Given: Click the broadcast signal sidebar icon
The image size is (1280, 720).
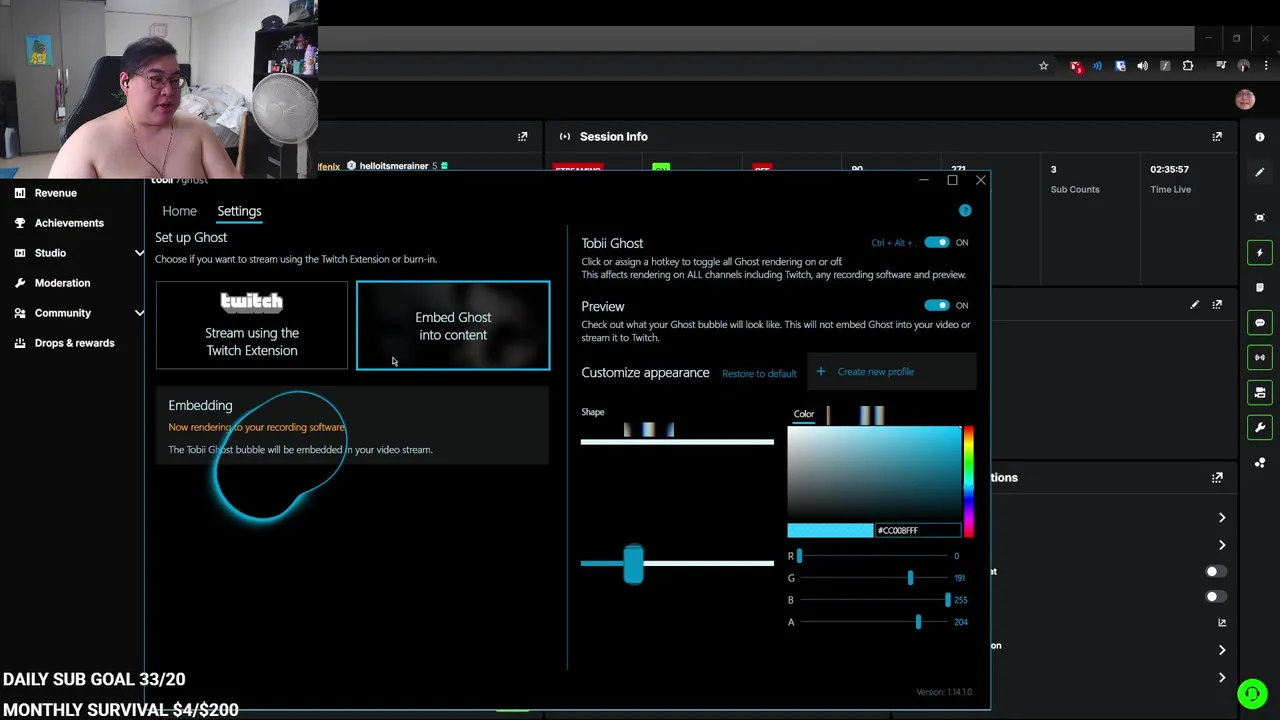Looking at the screenshot, I should [1260, 357].
